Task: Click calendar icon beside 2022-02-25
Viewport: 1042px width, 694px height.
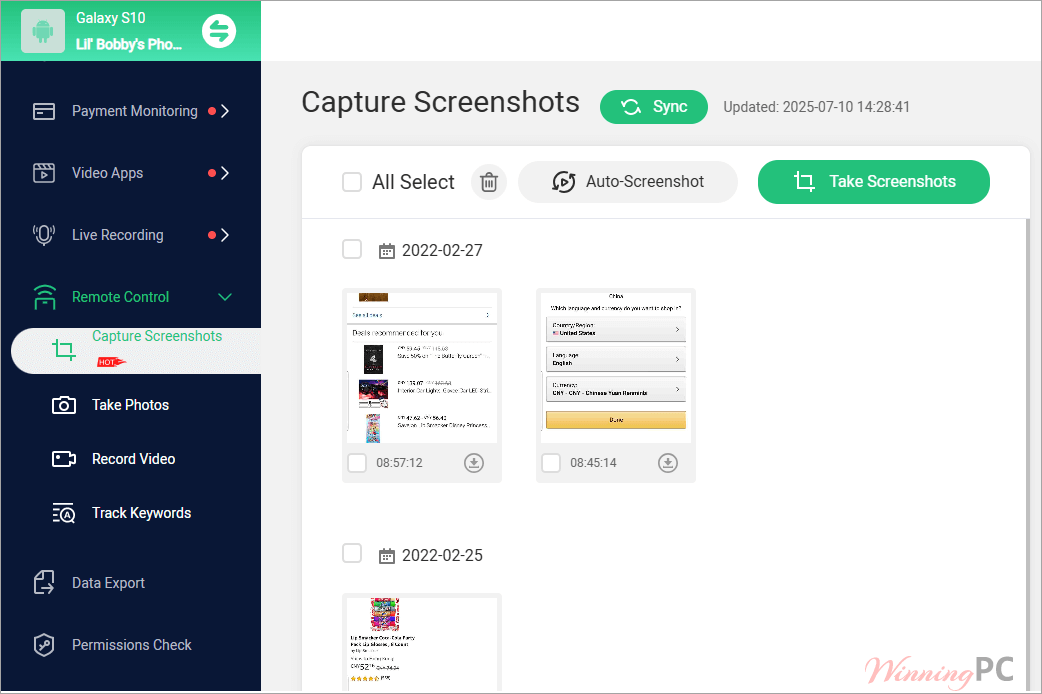Action: (x=386, y=556)
